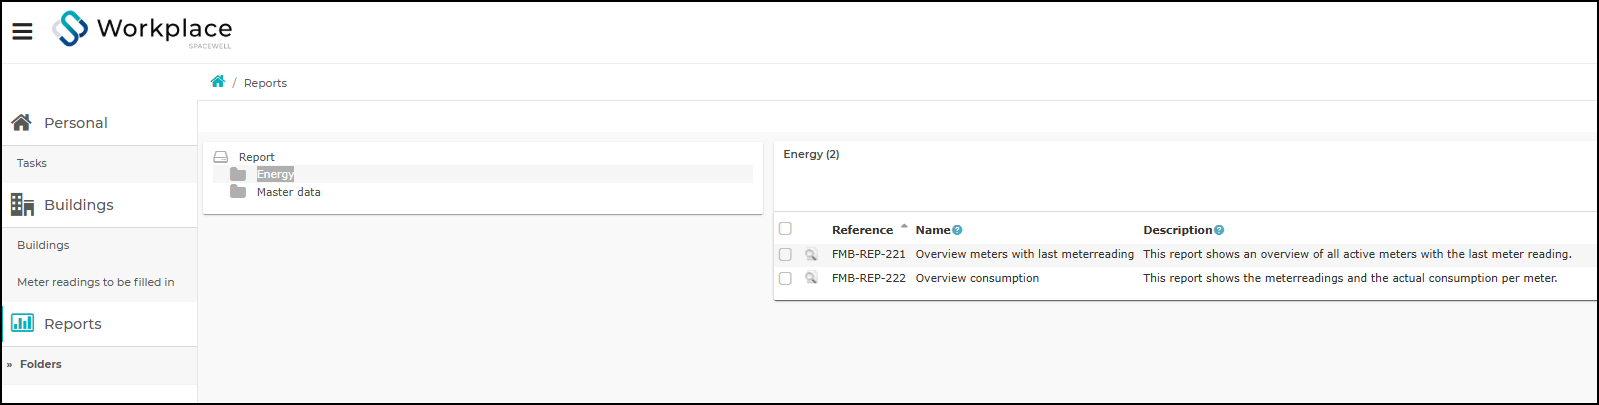Click the Master data folder icon
The width and height of the screenshot is (1599, 405).
tap(238, 192)
